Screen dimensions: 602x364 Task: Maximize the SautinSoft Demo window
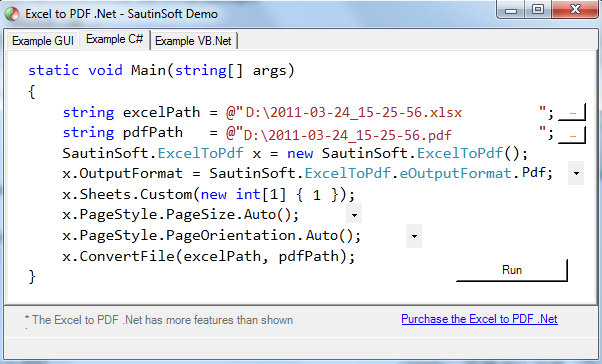(538, 10)
